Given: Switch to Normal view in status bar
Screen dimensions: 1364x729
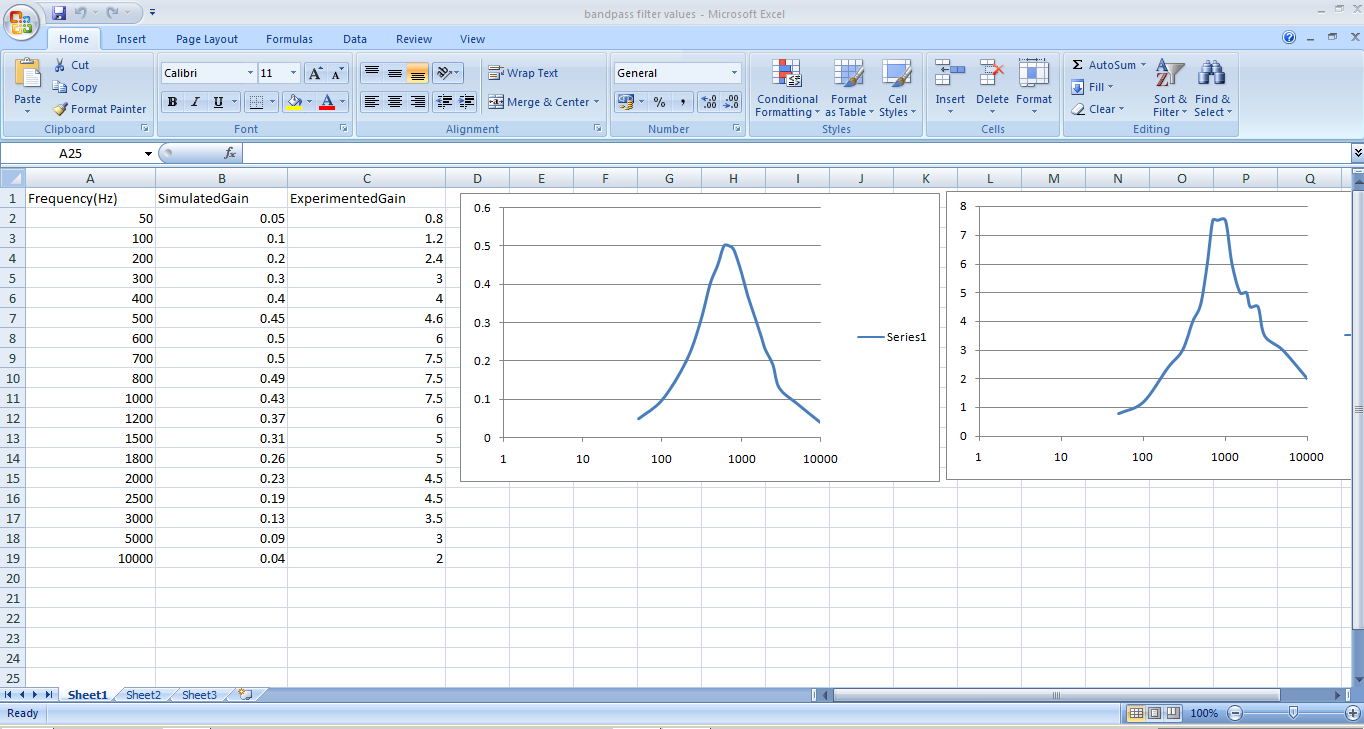Looking at the screenshot, I should (x=1136, y=713).
